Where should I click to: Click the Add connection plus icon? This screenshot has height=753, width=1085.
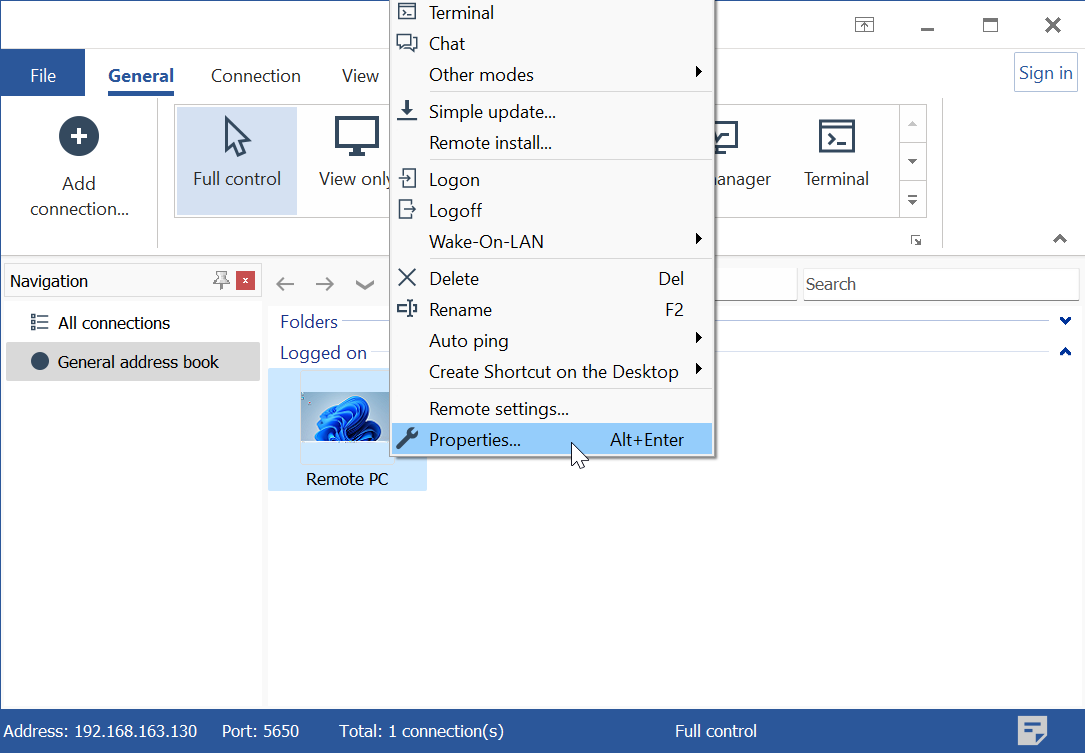[79, 136]
